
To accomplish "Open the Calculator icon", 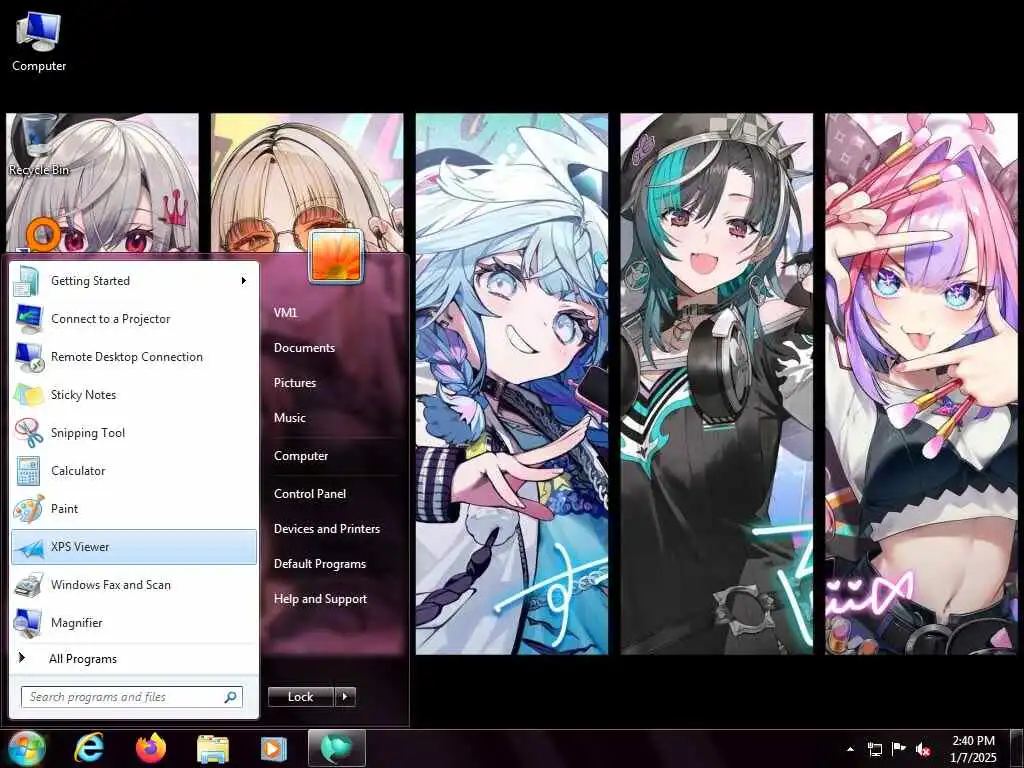I will [28, 470].
